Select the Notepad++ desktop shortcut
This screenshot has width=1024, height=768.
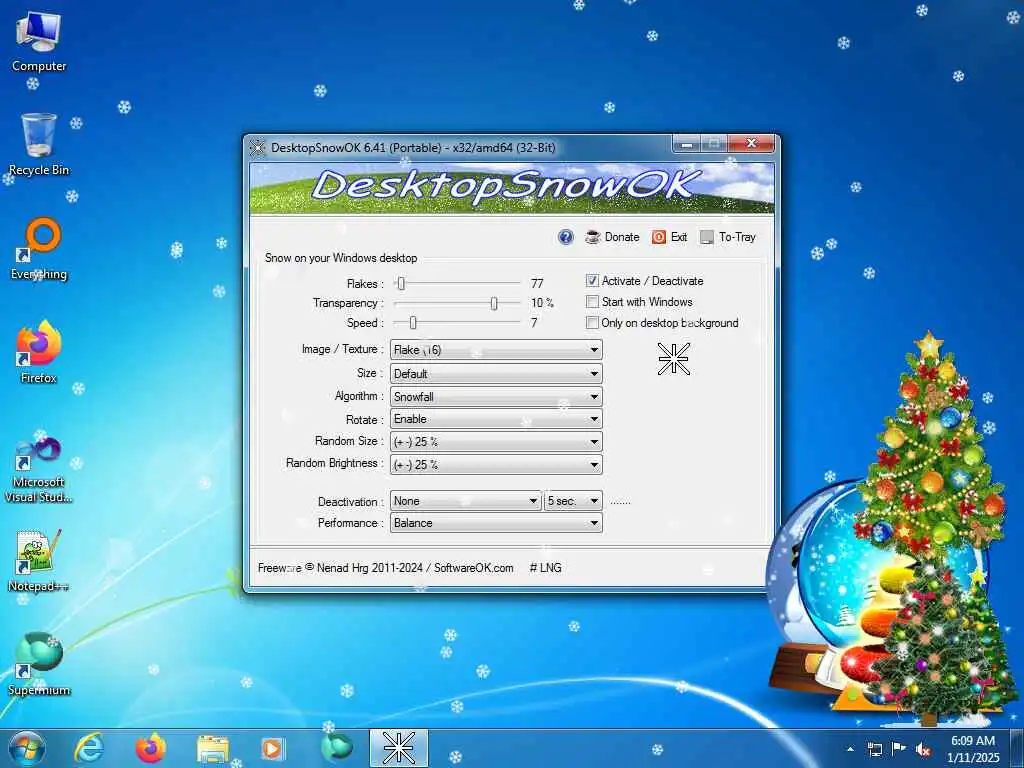39,560
